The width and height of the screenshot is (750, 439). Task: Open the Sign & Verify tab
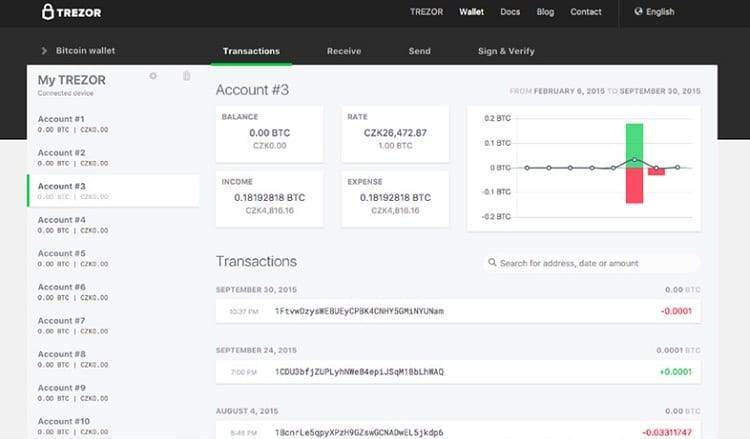pos(506,51)
